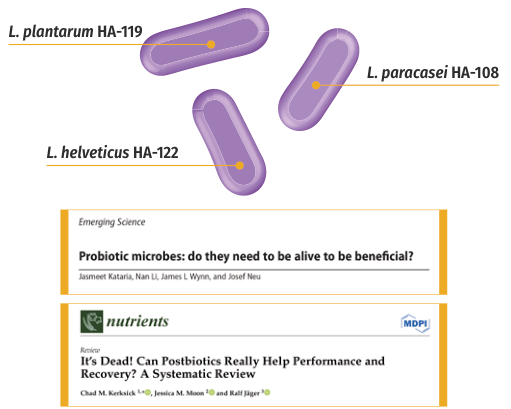
Task: Select the L. paracasei HA-108 label
Action: [x=433, y=73]
